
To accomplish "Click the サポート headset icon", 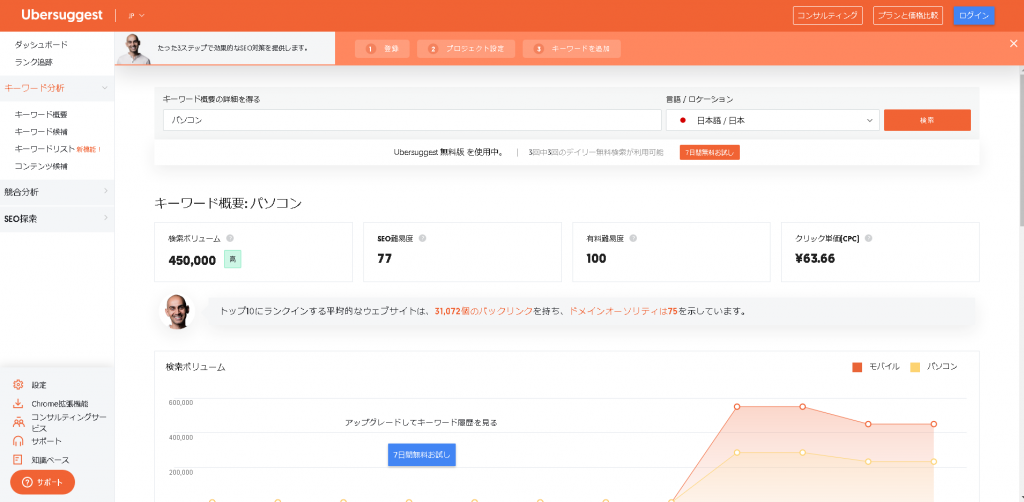I will point(18,441).
